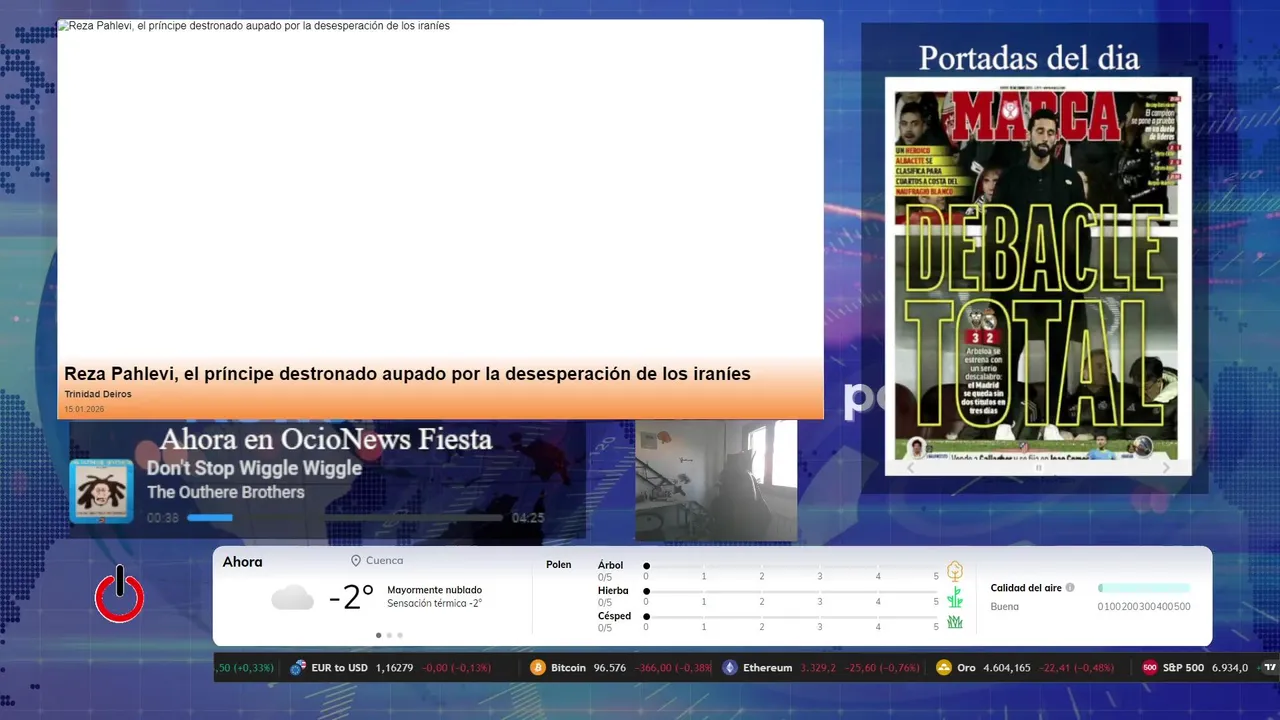1280x720 pixels.
Task: Click the author name Trinidad Deiros
Action: click(98, 394)
